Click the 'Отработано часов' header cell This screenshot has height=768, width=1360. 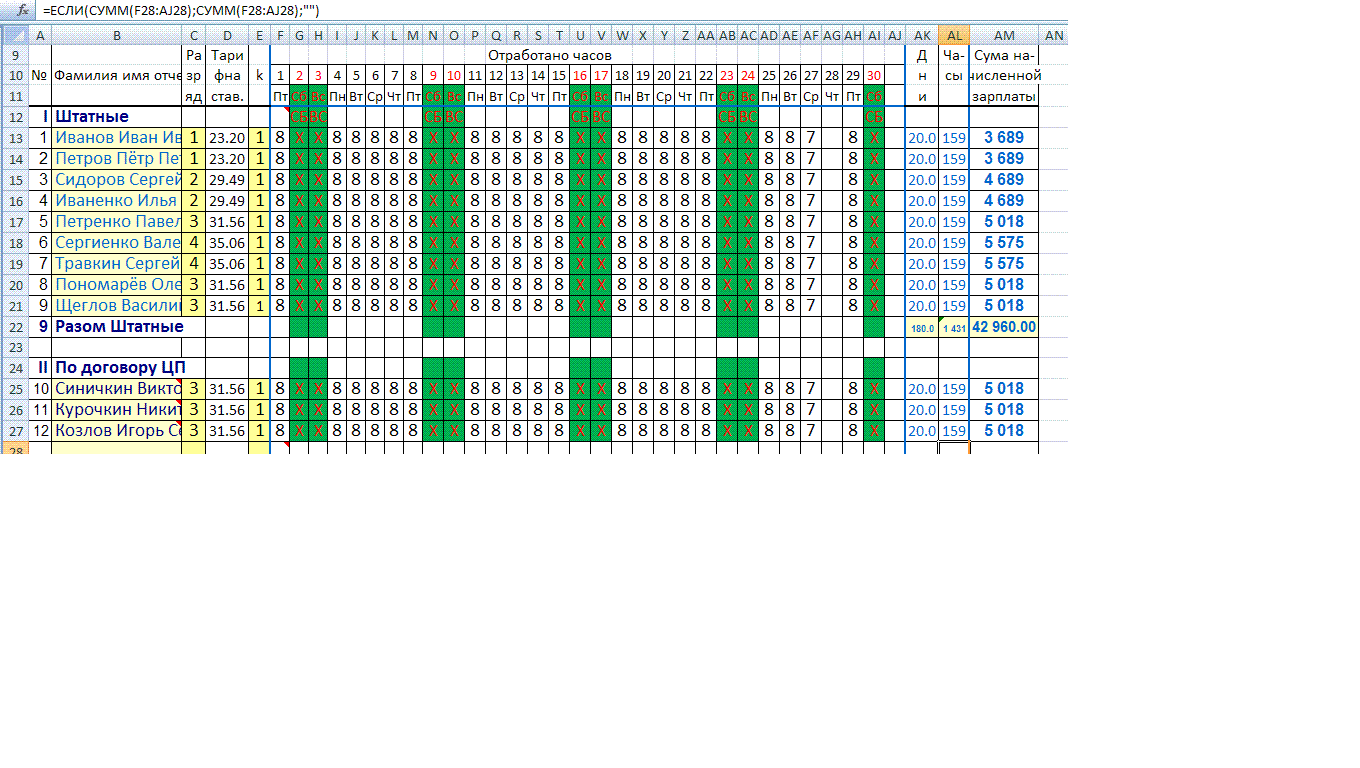549,55
